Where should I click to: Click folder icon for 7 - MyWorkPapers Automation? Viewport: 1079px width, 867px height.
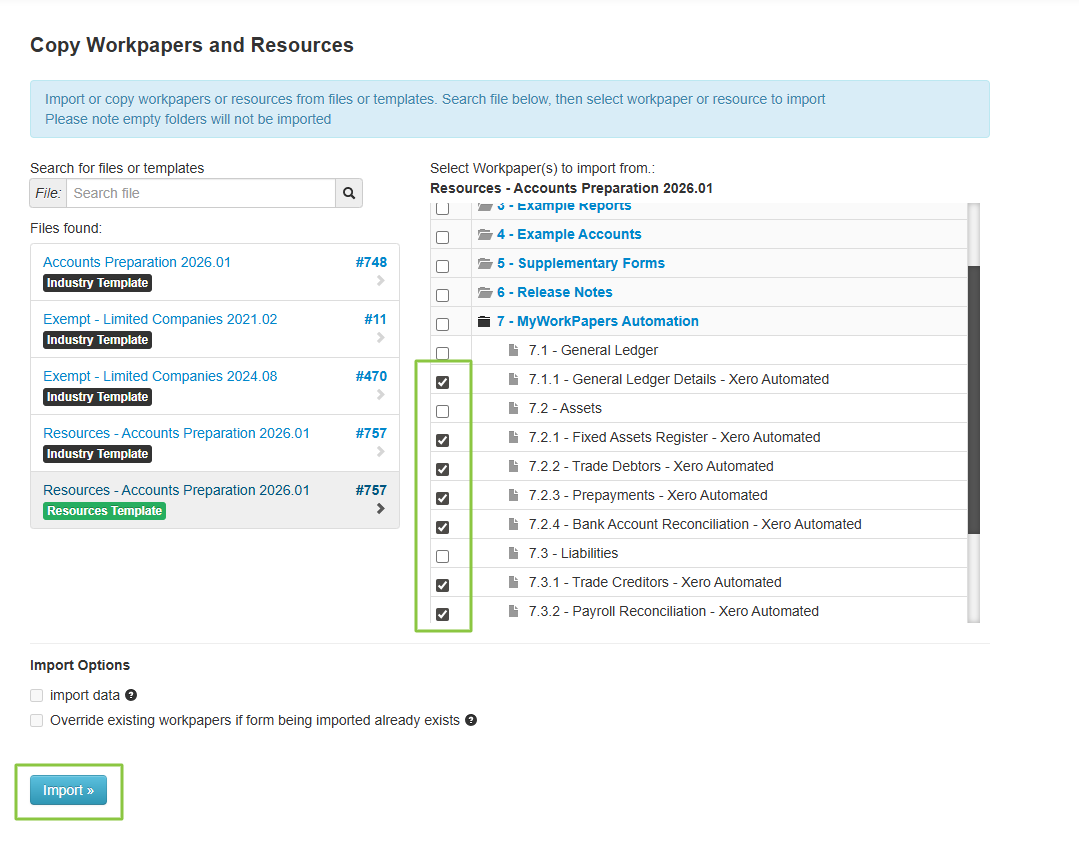pyautogui.click(x=485, y=322)
